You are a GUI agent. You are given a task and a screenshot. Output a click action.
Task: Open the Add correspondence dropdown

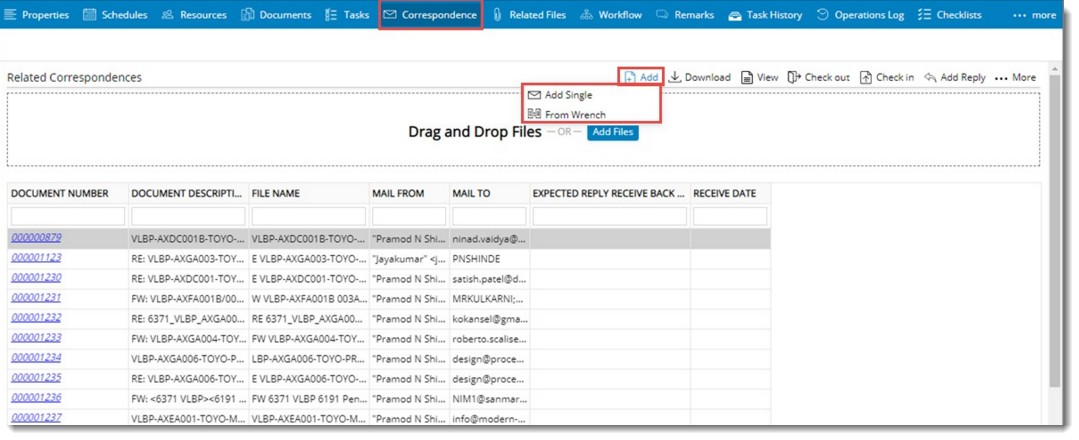click(640, 77)
